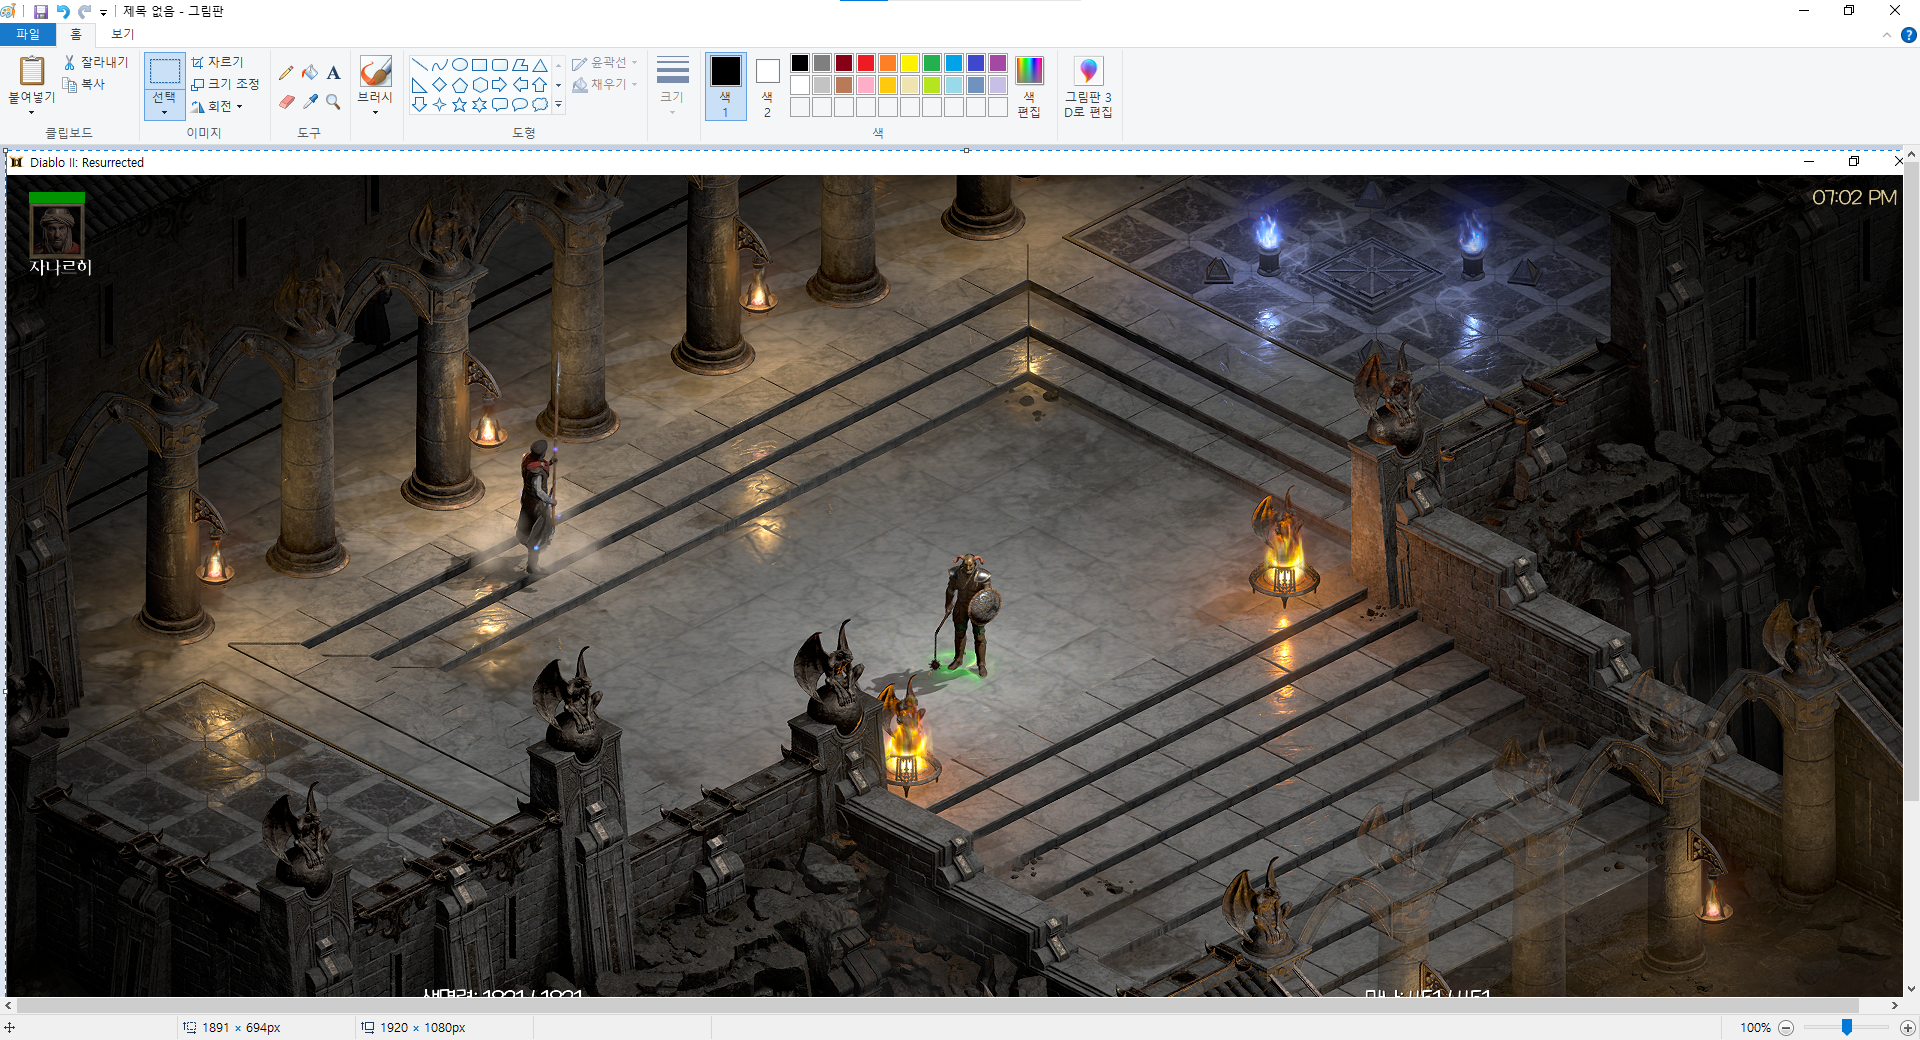Click the blue Help question mark icon

point(1908,35)
